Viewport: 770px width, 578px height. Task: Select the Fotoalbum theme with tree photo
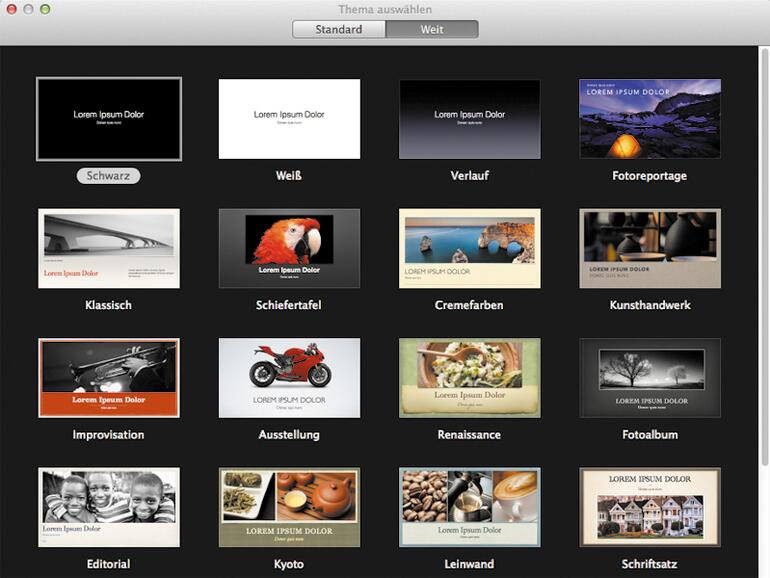pyautogui.click(x=649, y=377)
